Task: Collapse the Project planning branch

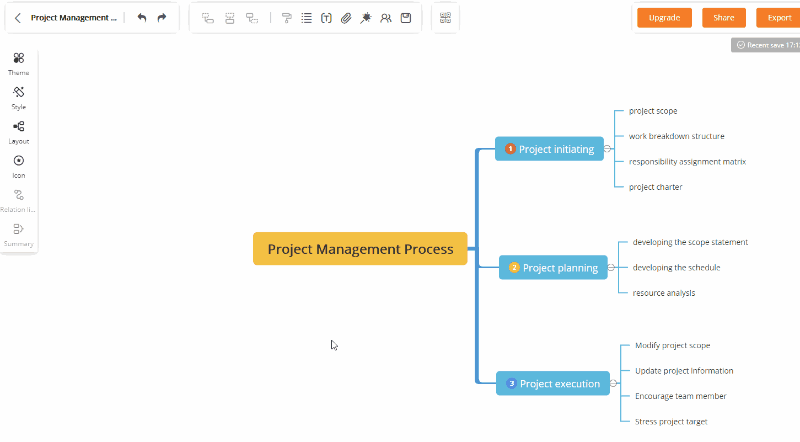Action: point(611,268)
